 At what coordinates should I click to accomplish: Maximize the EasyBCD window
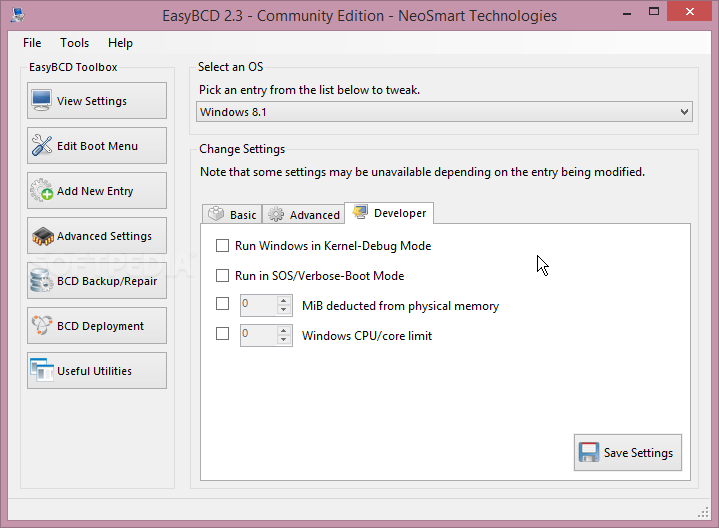(654, 12)
